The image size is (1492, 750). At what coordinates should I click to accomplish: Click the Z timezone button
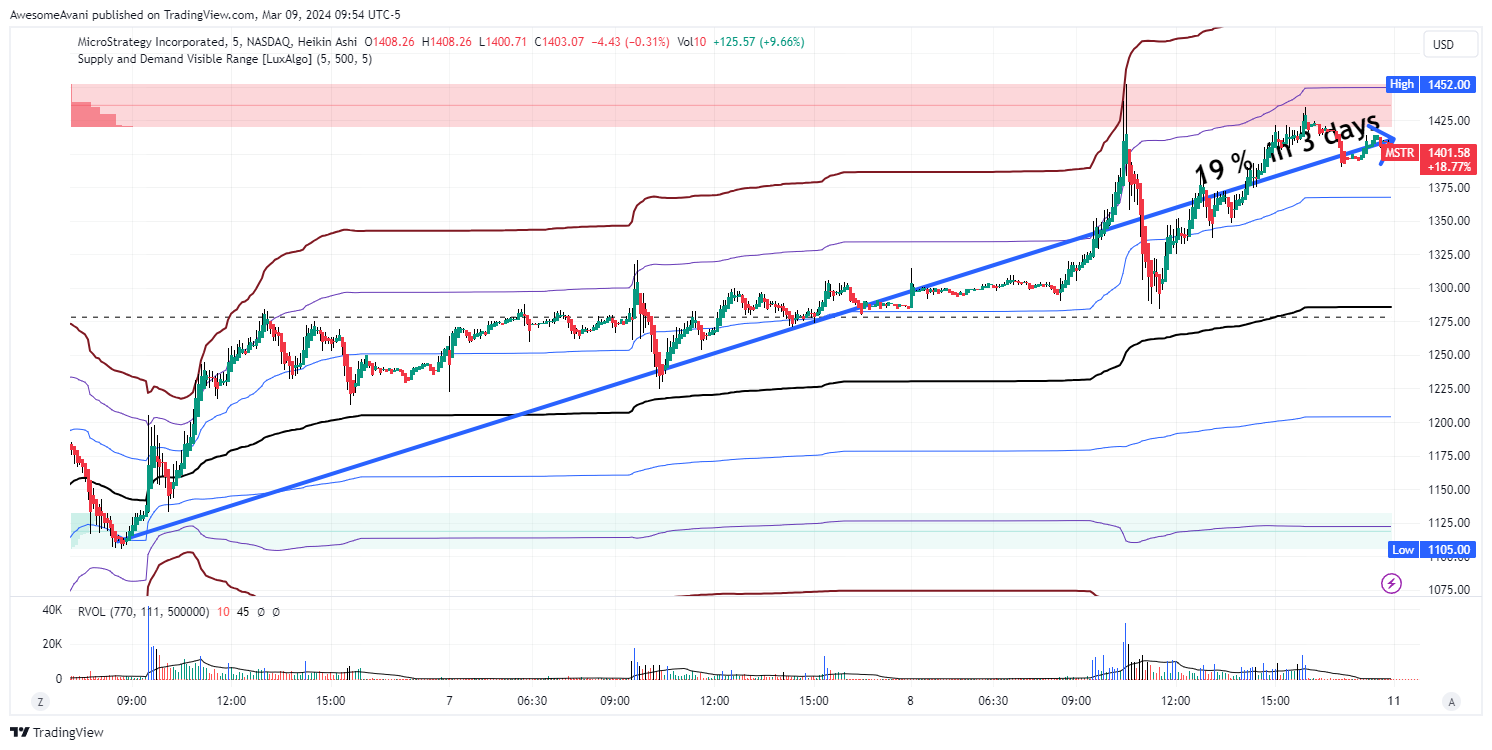click(40, 701)
